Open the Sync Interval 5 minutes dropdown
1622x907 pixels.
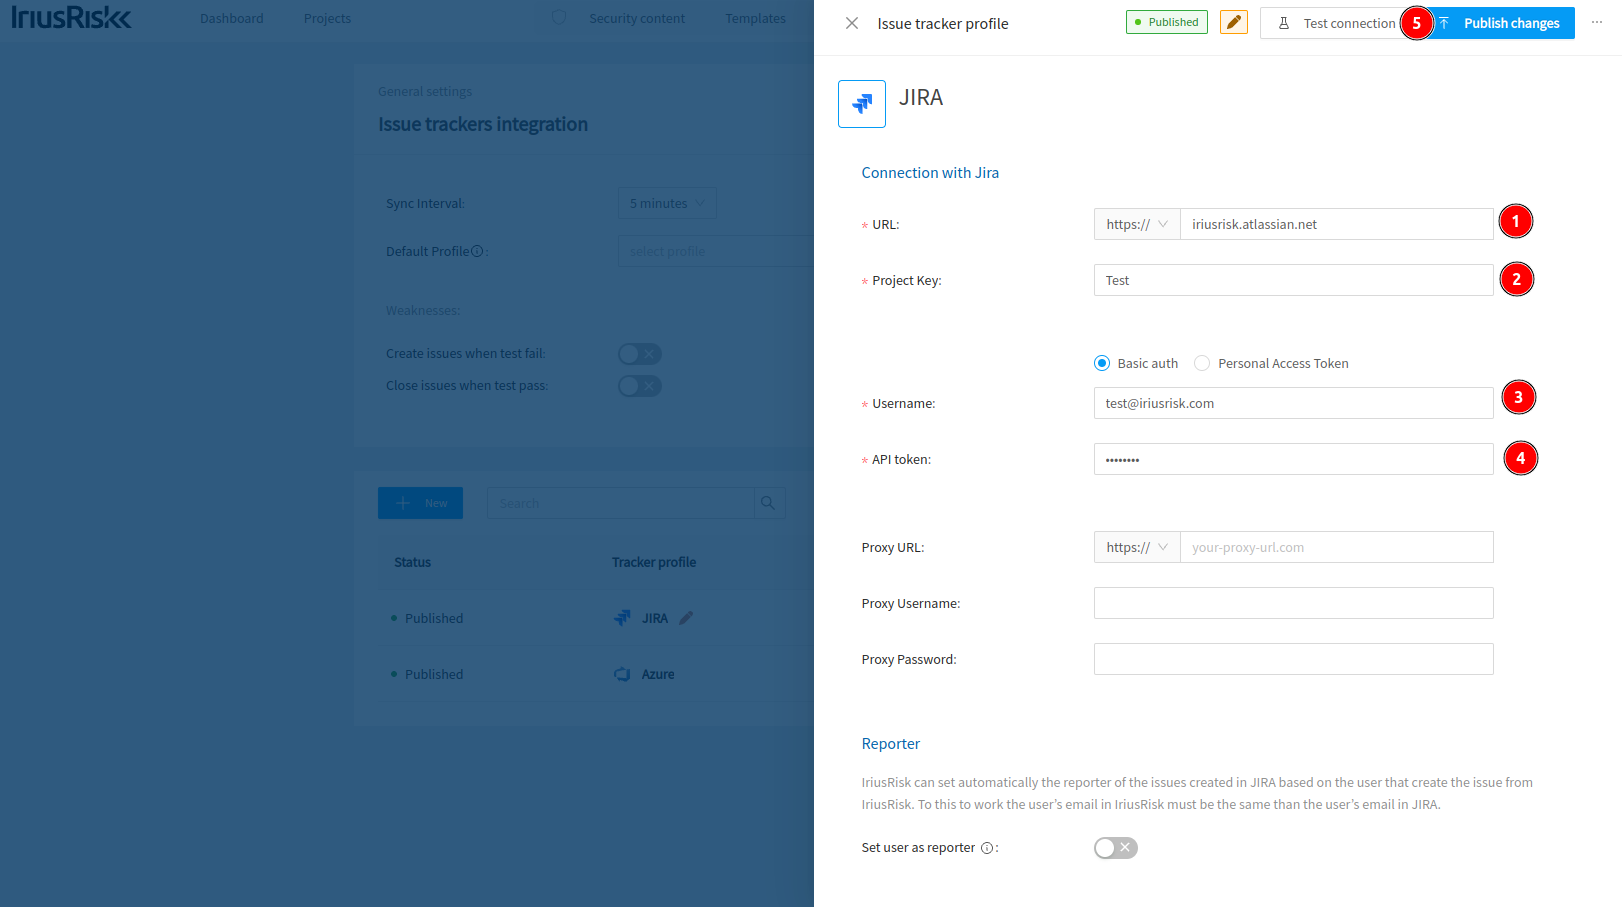pyautogui.click(x=667, y=203)
